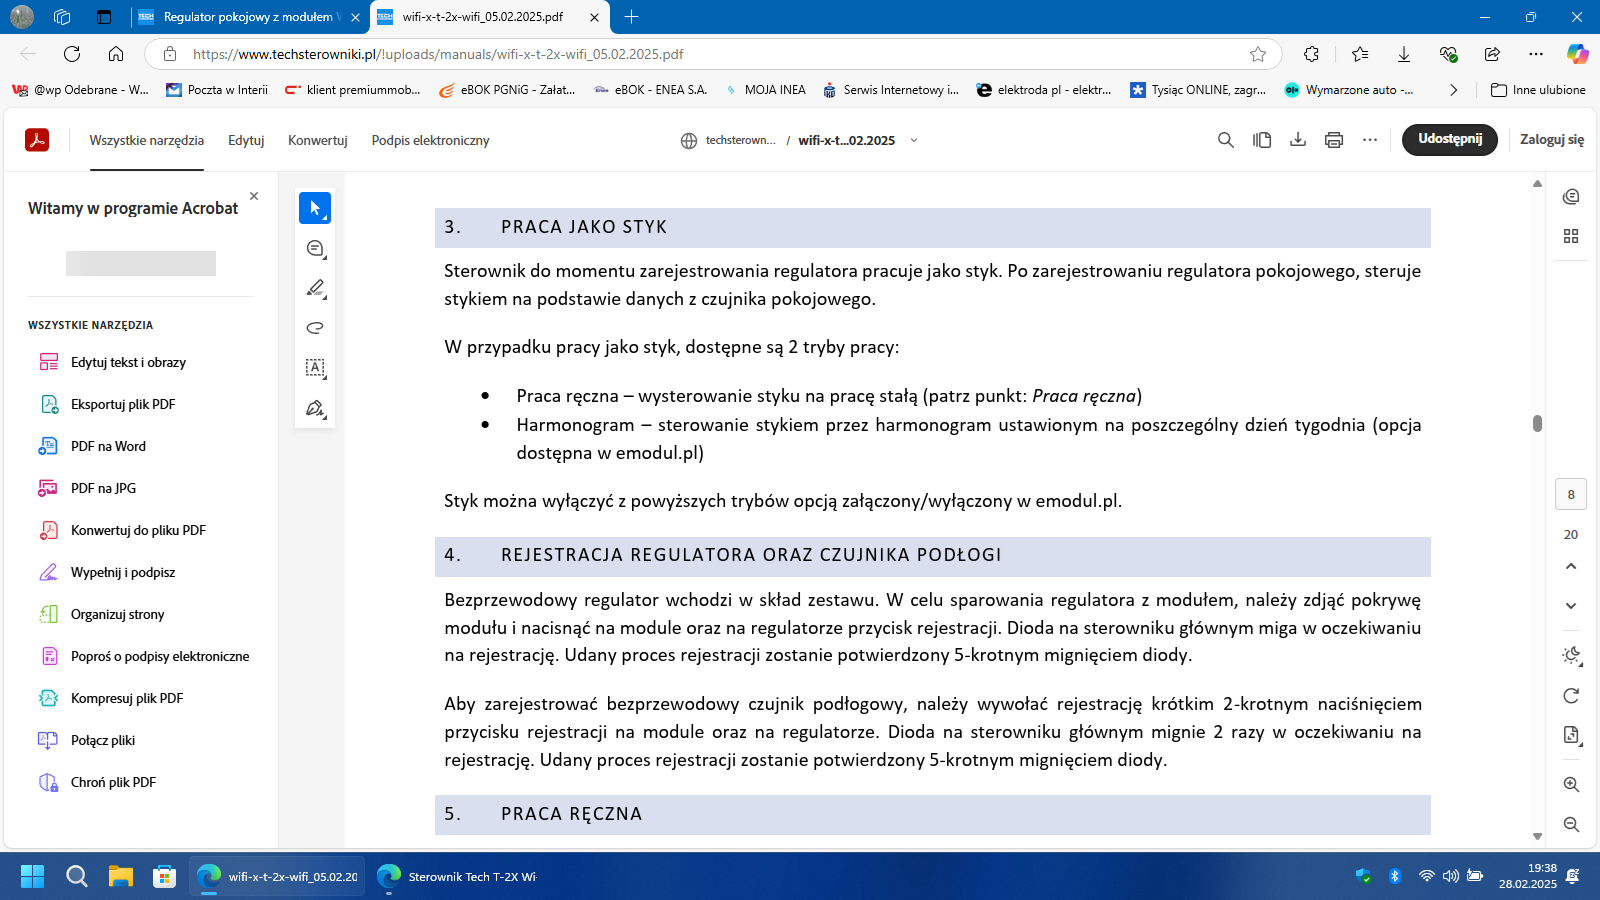Screen dimensions: 1600x900
Task: Rotate the page view
Action: click(1571, 696)
